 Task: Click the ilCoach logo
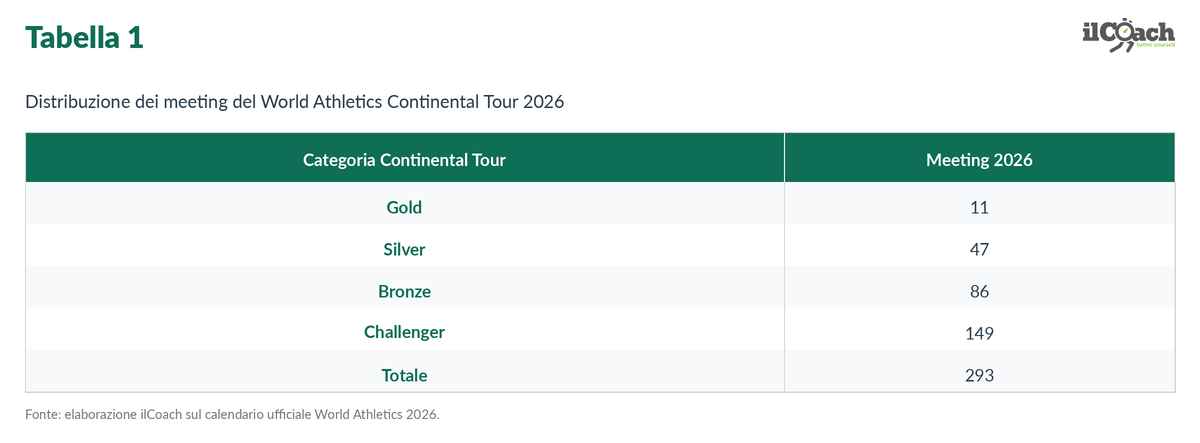1128,35
